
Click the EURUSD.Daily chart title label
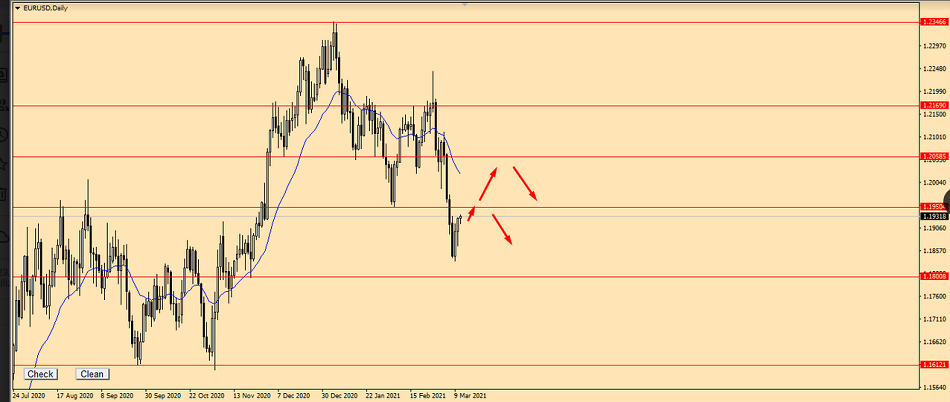tap(47, 8)
